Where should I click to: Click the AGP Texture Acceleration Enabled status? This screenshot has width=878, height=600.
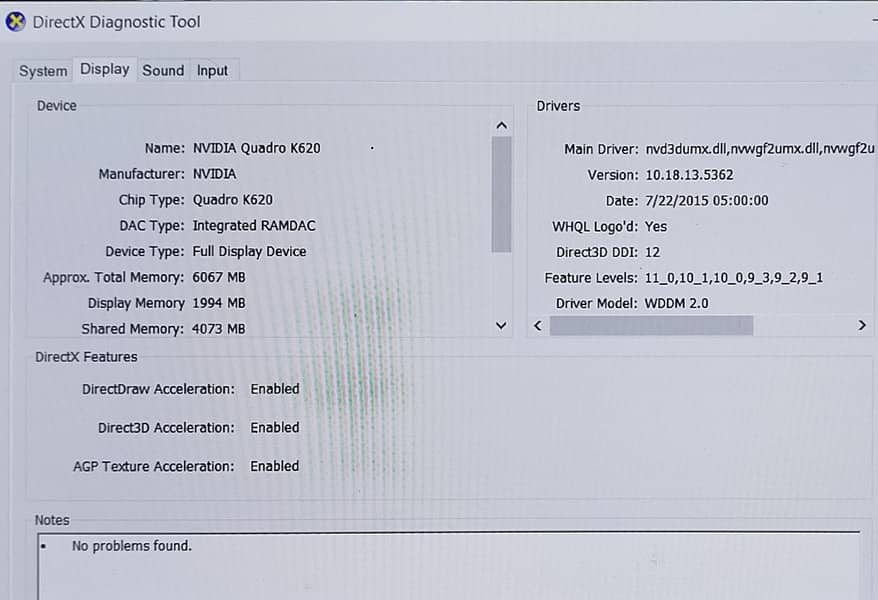click(x=274, y=466)
